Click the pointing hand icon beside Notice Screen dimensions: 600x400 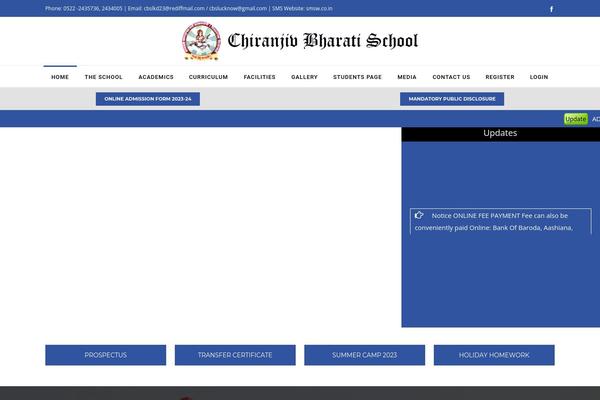point(419,216)
